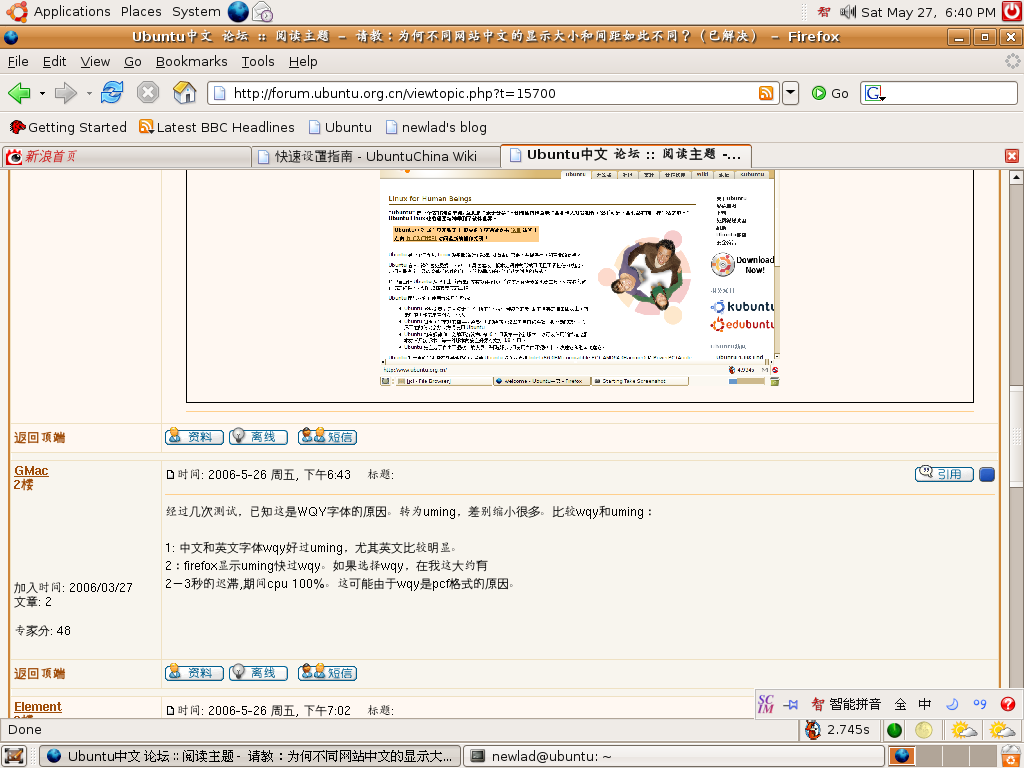Click the 引用 quote button on GMac's post
Screen dimensions: 1024x768
[944, 474]
